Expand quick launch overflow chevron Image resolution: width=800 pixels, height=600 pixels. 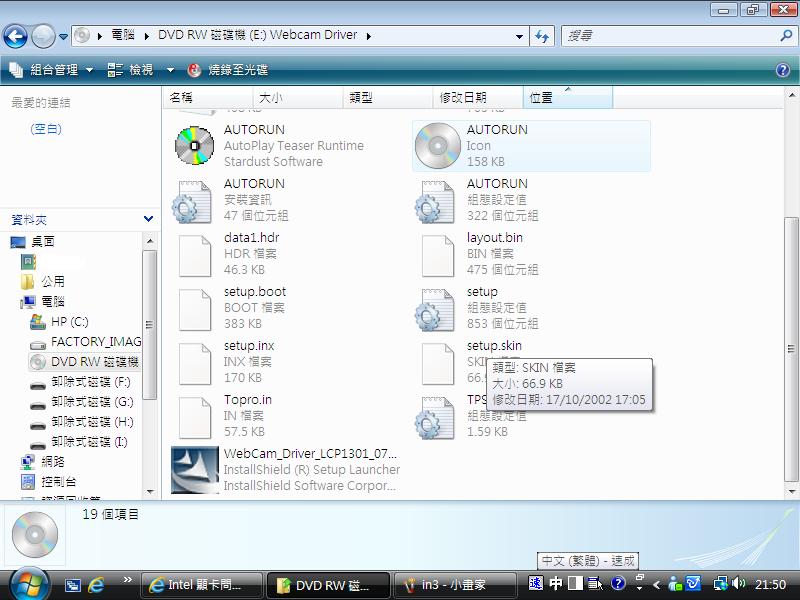(128, 579)
